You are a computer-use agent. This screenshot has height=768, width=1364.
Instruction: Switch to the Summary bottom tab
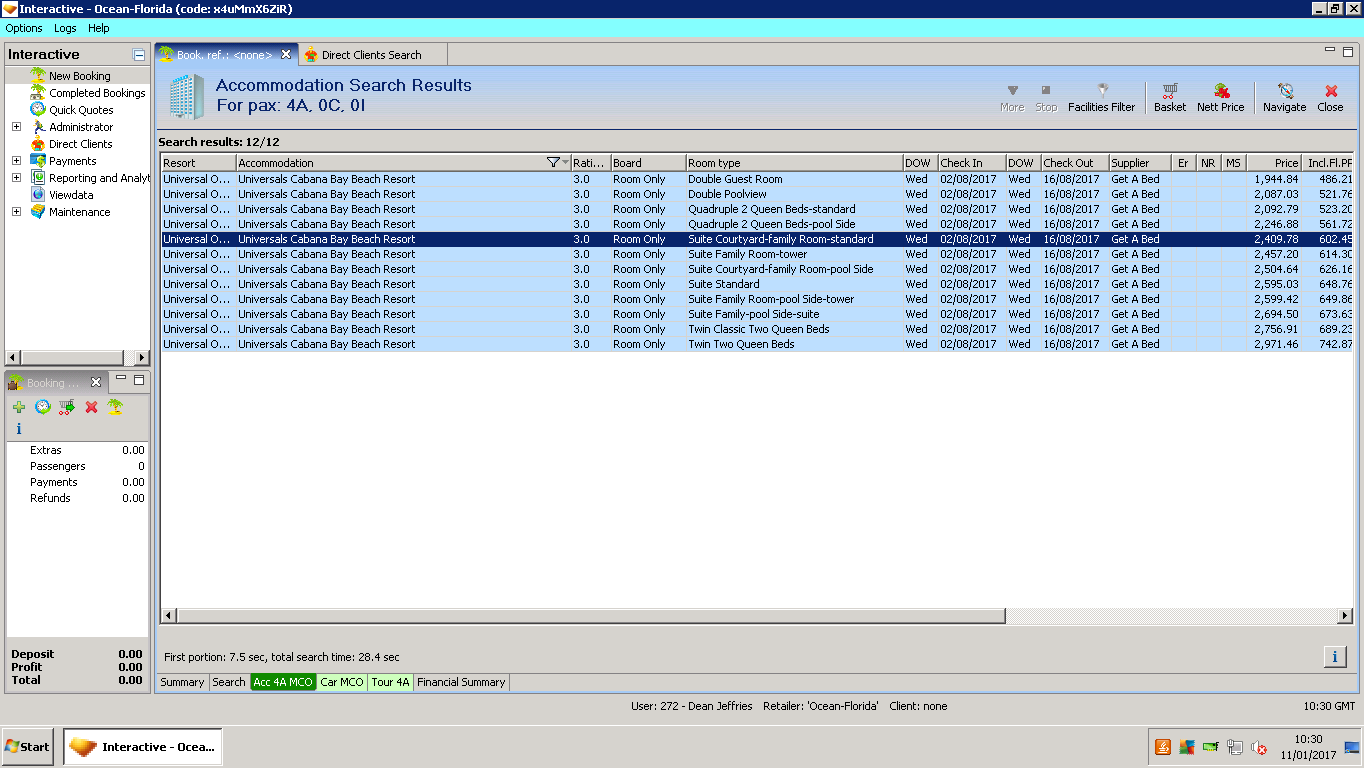click(182, 682)
